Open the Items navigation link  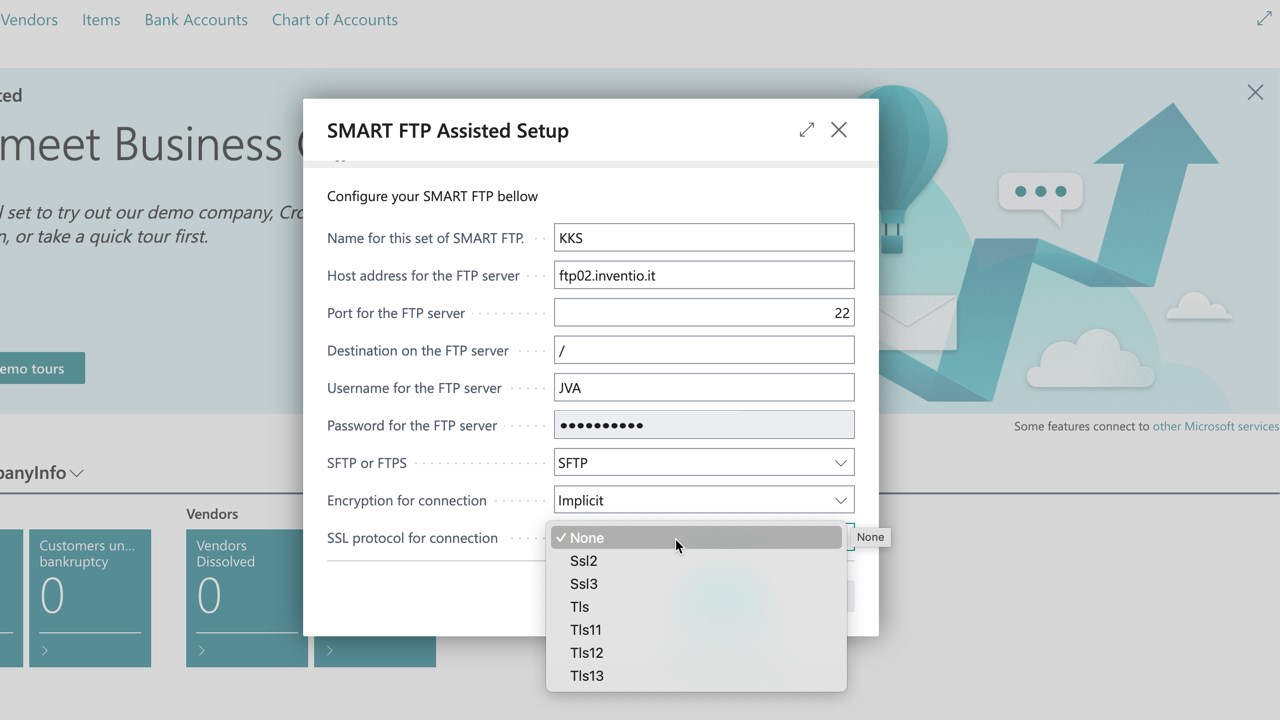[101, 20]
